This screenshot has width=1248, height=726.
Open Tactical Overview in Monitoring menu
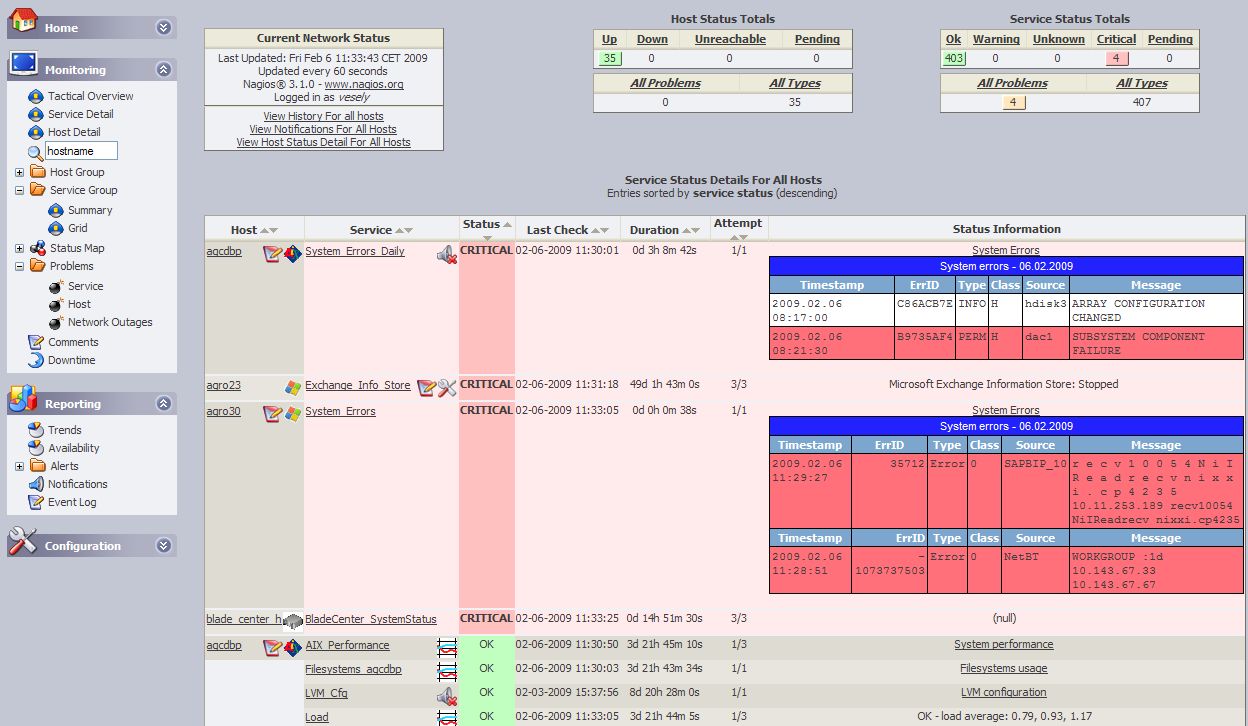tap(90, 96)
